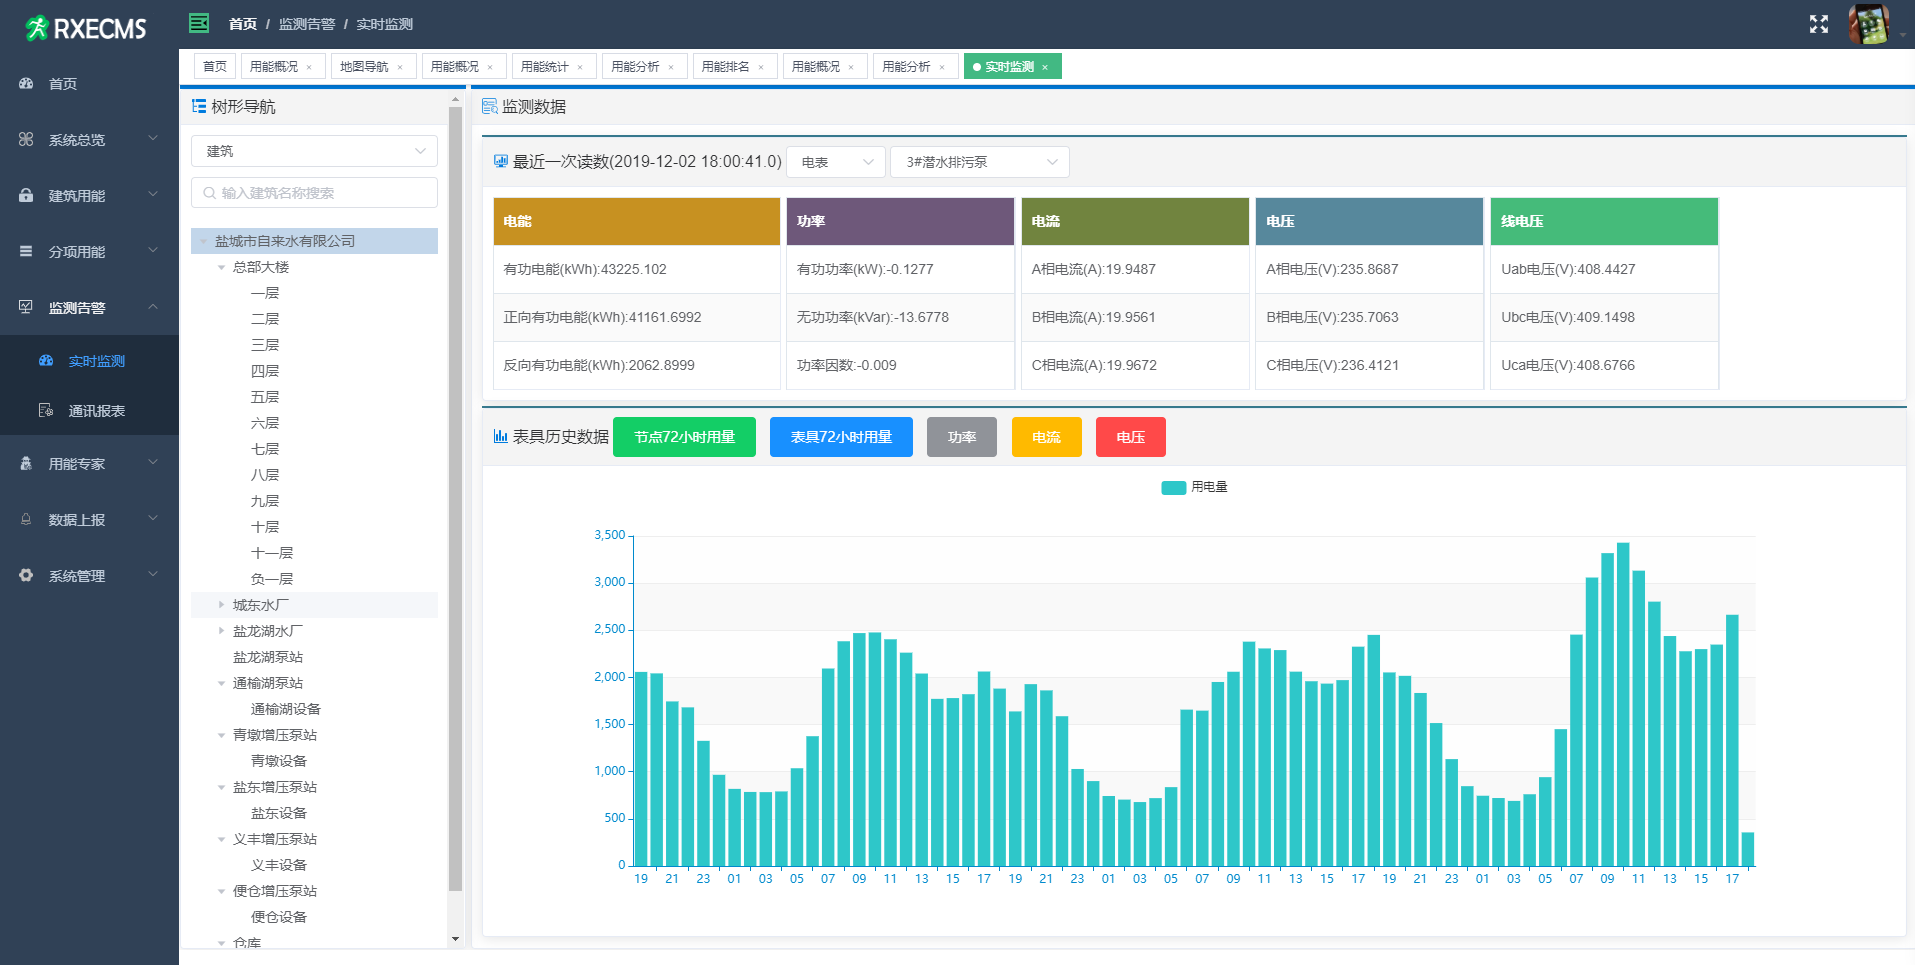1915x965 pixels.
Task: Open the 电表 meter type dropdown
Action: click(x=835, y=162)
